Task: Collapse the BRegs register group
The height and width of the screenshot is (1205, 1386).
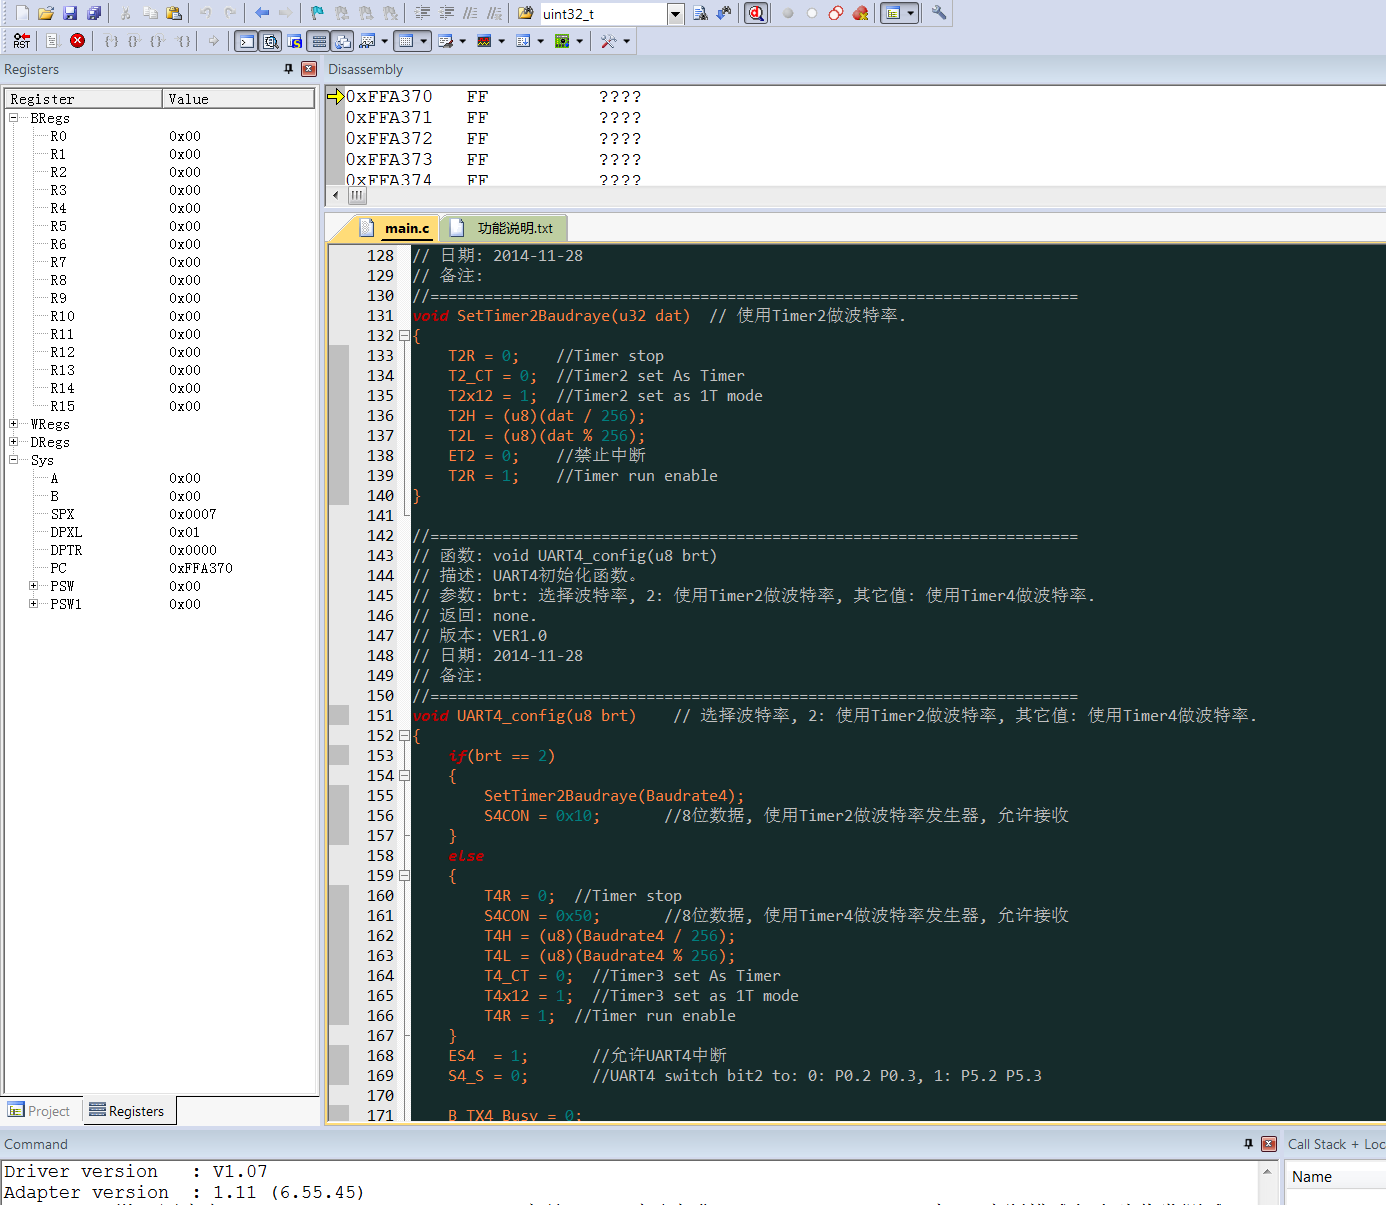Action: (x=14, y=118)
